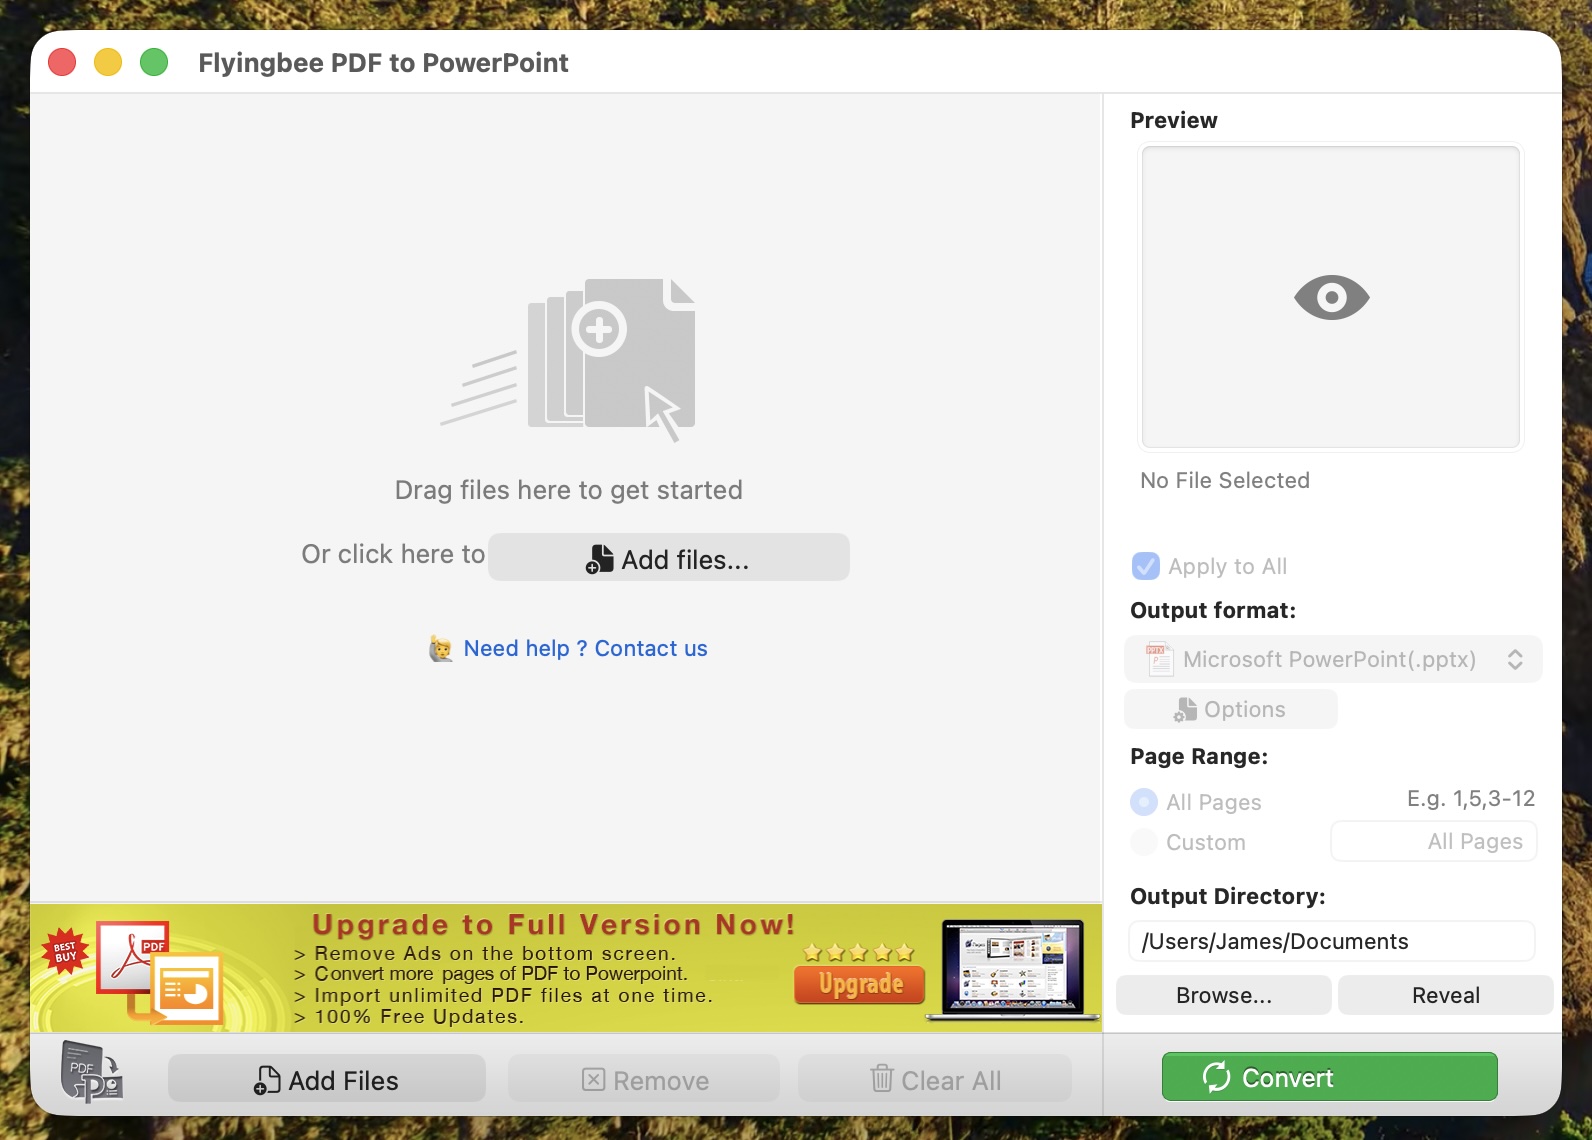The width and height of the screenshot is (1592, 1140).
Task: Click the large drag-files document icon
Action: click(x=611, y=355)
